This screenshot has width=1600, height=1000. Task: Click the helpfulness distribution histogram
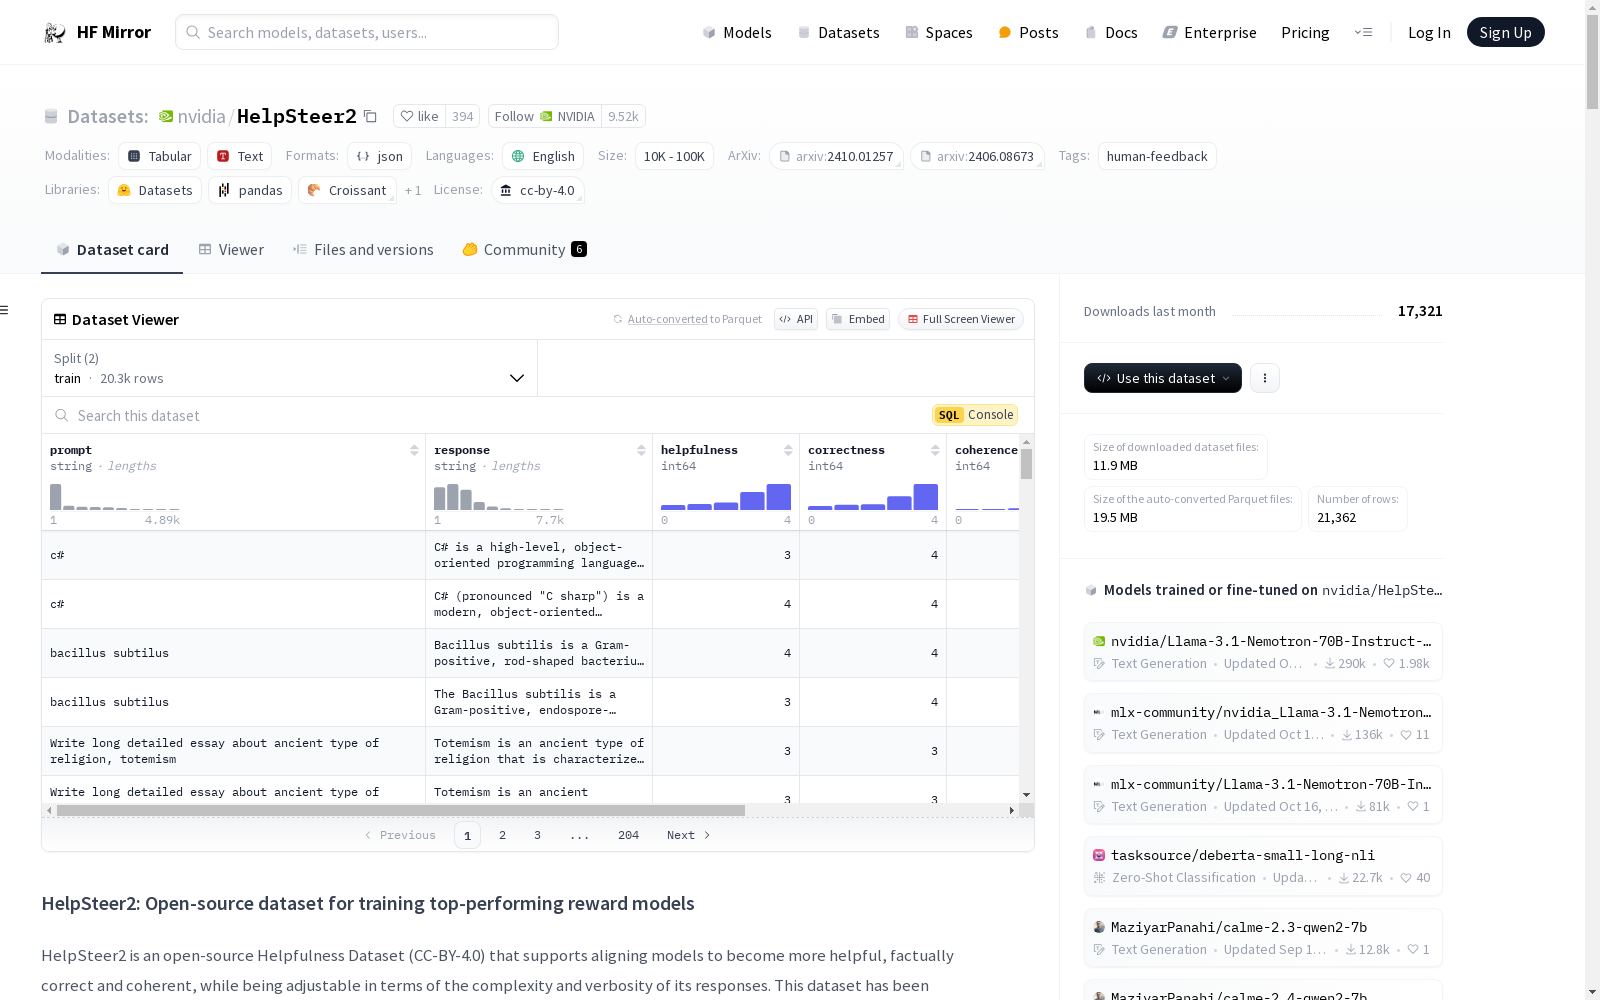click(x=726, y=497)
